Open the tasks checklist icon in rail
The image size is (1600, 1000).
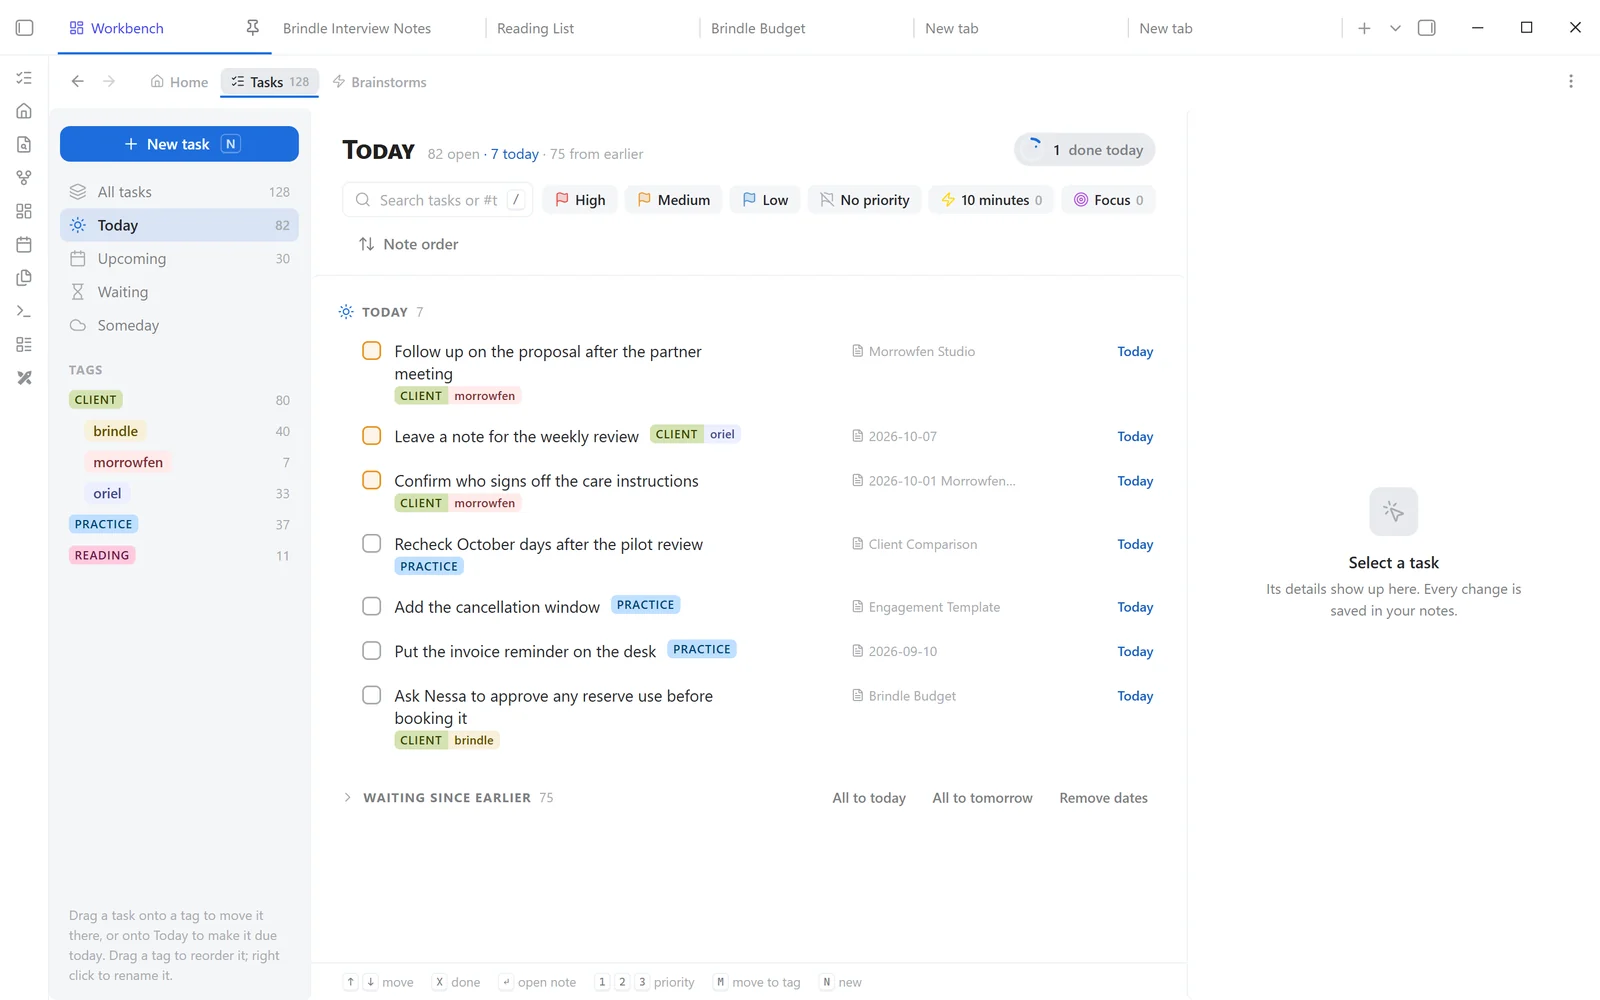click(x=24, y=78)
